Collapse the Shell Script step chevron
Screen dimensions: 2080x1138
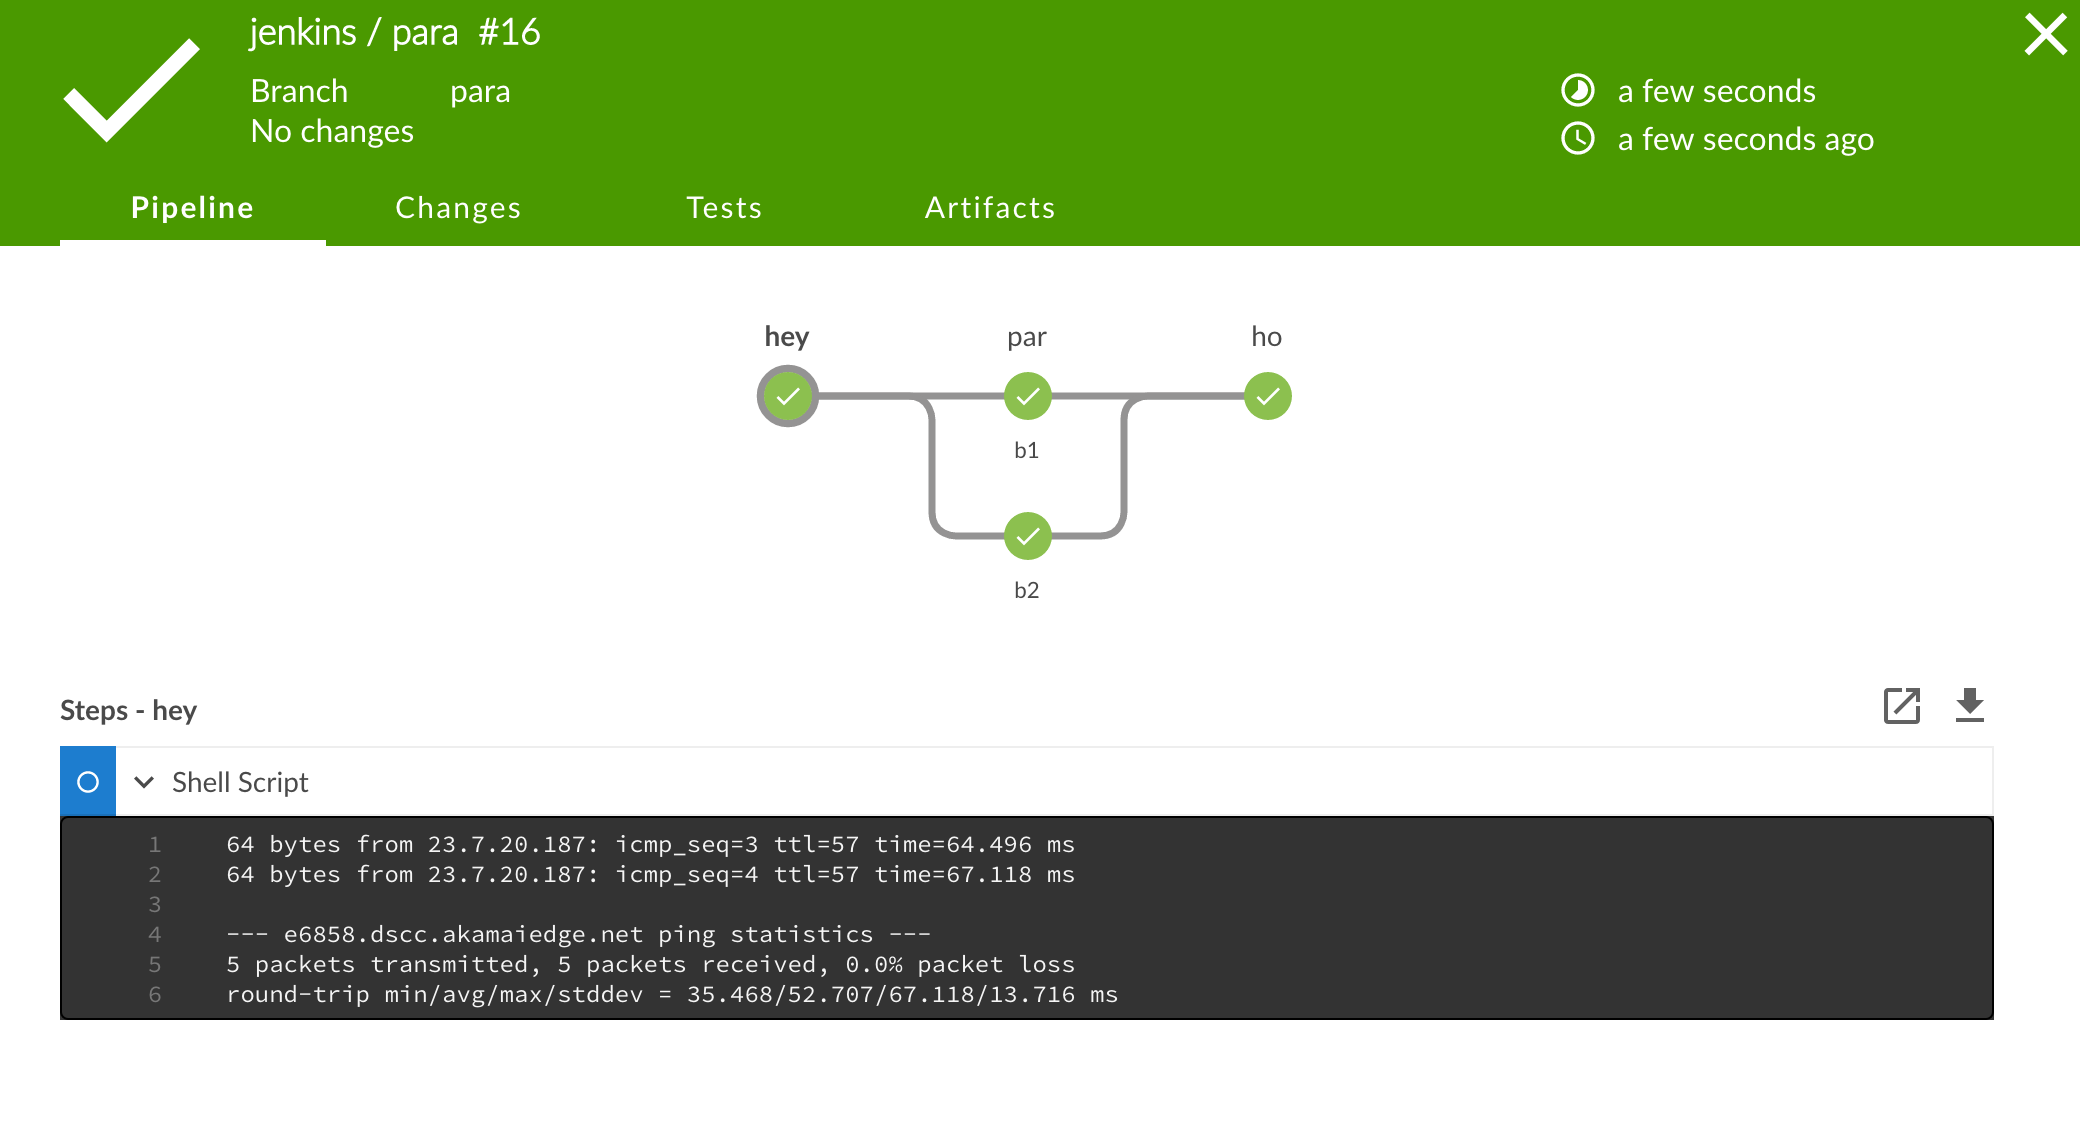[144, 782]
